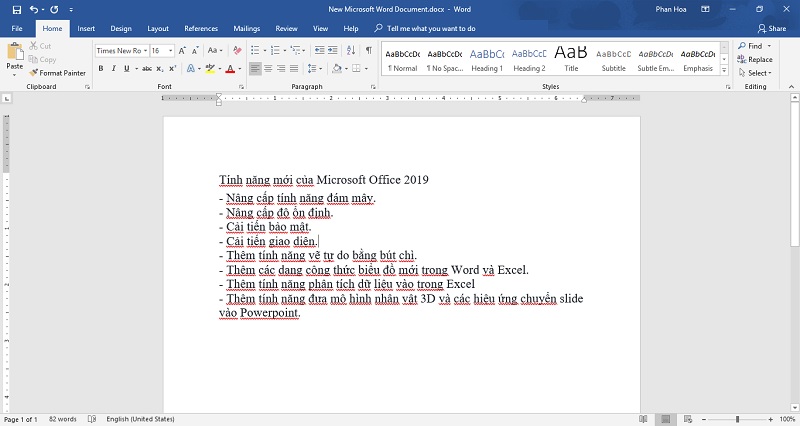Apply Center alignment to the paragraph

[x=269, y=69]
